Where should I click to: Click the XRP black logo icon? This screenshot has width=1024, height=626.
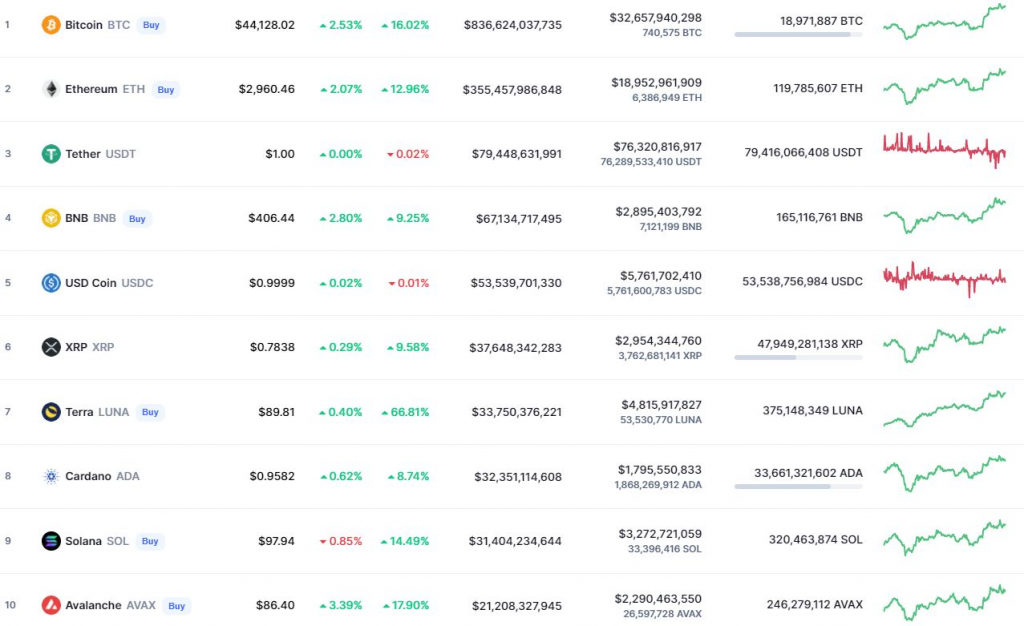(50, 347)
